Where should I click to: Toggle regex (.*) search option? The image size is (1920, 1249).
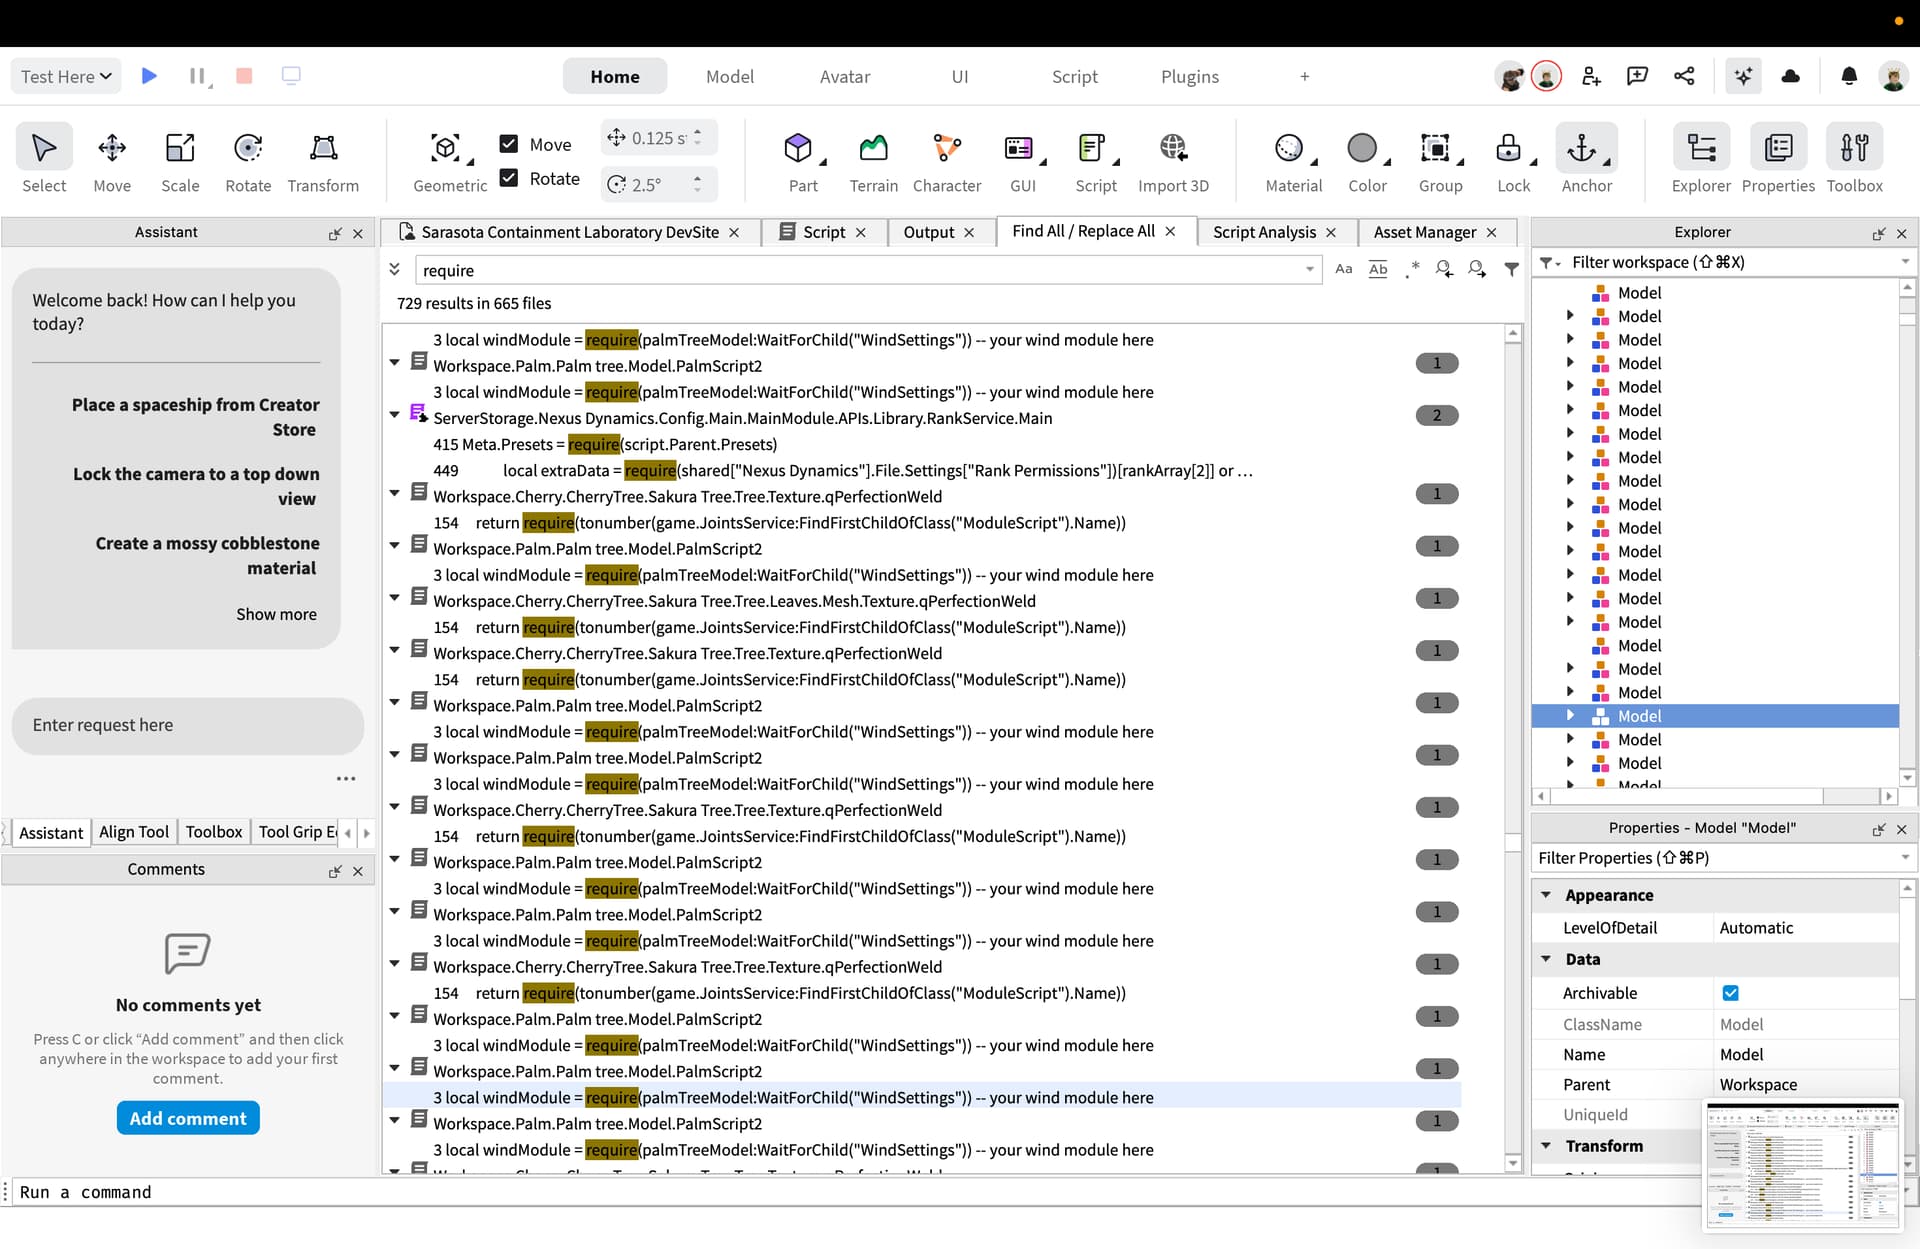[1411, 269]
